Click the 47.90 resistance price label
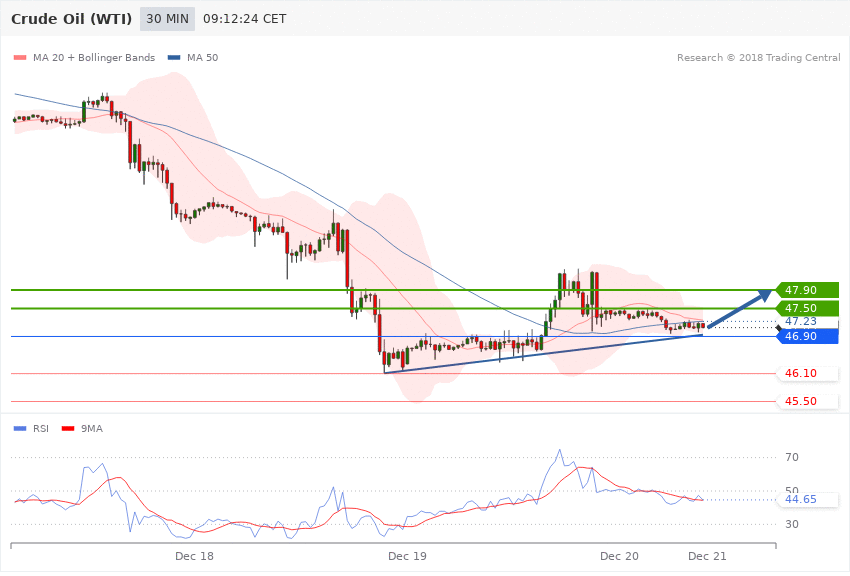850x576 pixels. point(807,290)
